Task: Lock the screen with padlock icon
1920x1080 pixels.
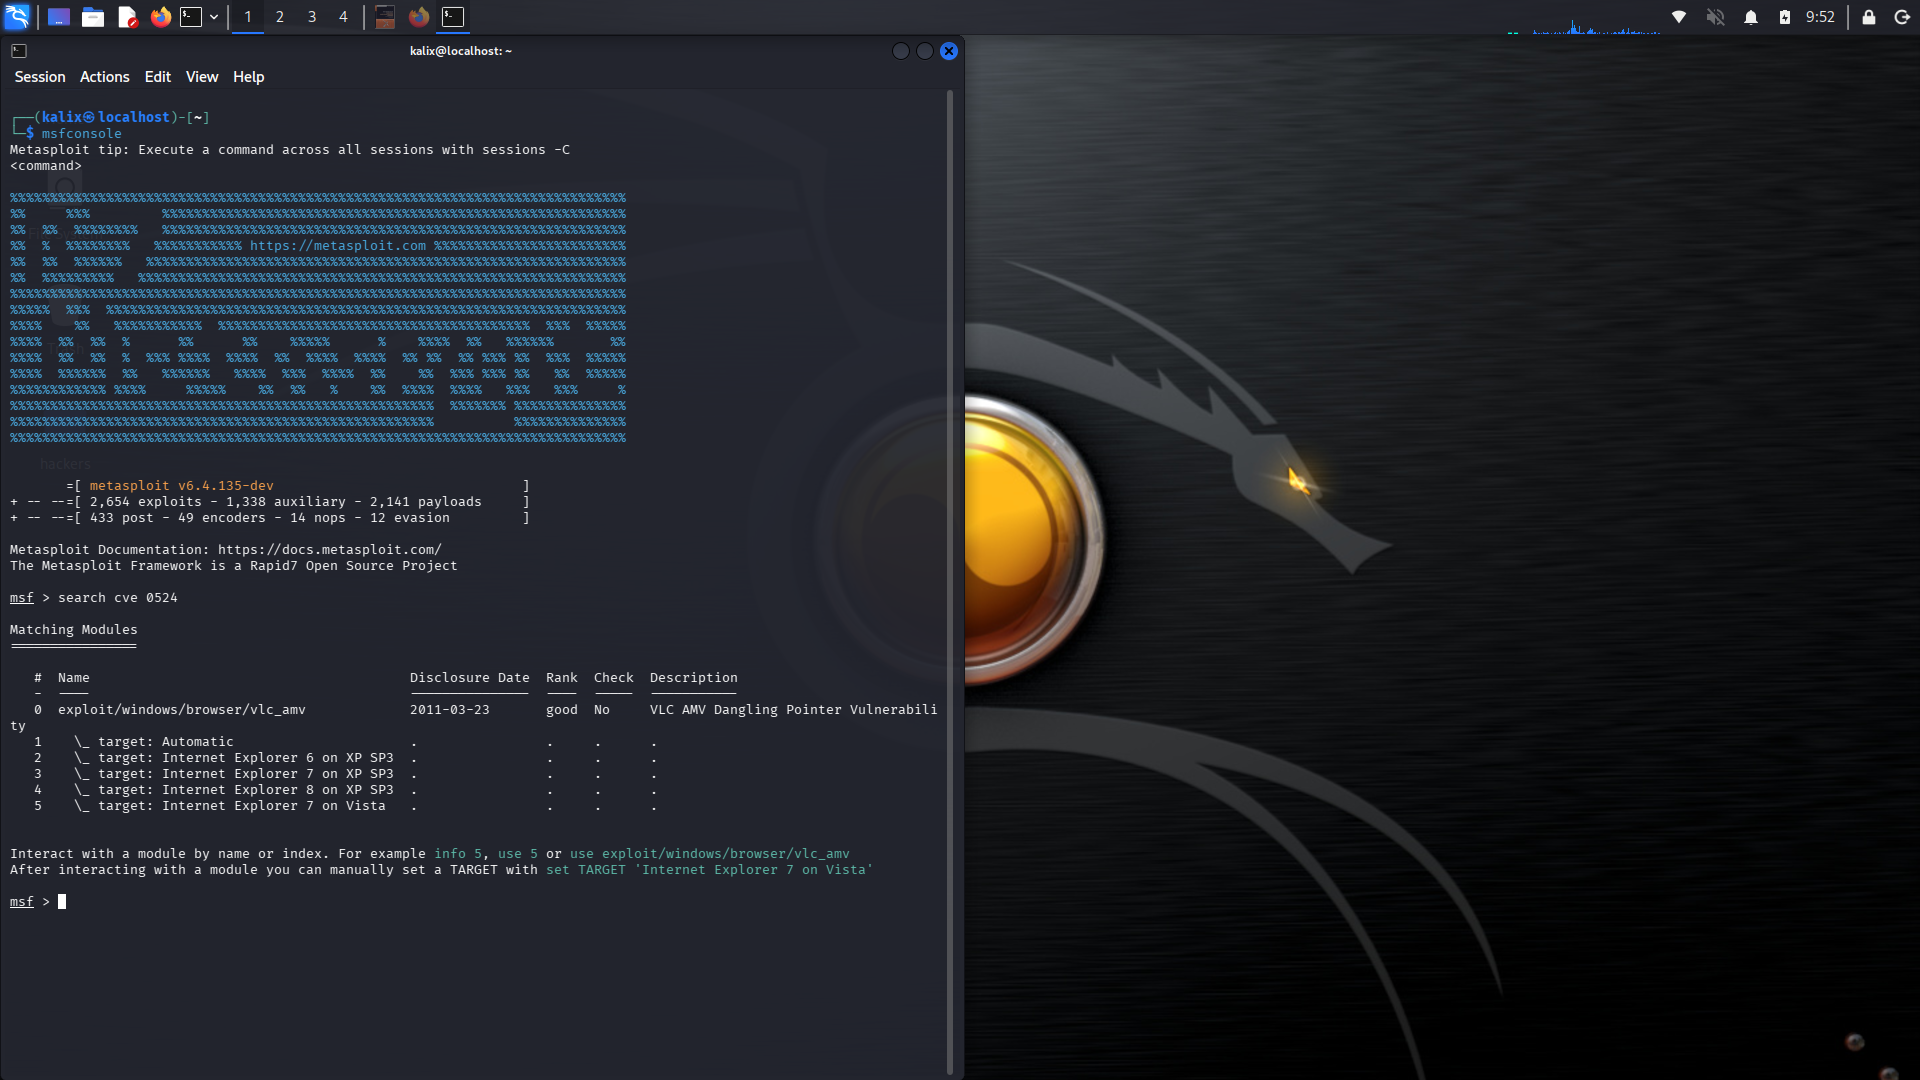Action: pos(1868,17)
